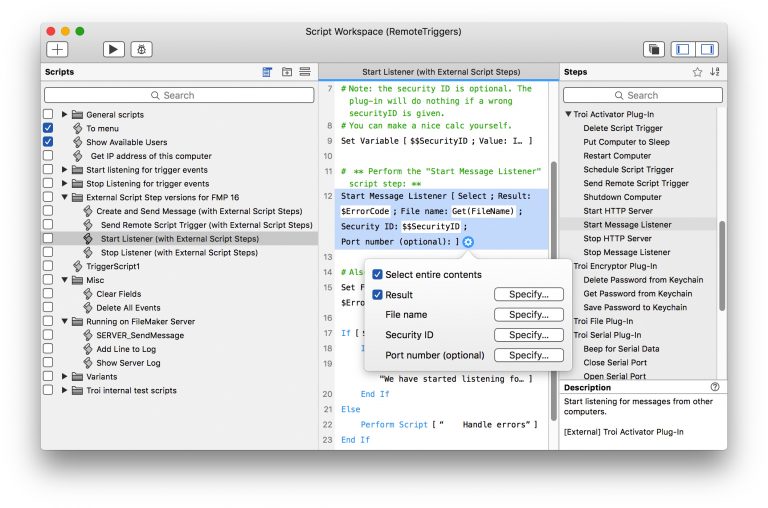Click the script editor vertical scrollbar
This screenshot has width=768, height=508.
coord(554,291)
